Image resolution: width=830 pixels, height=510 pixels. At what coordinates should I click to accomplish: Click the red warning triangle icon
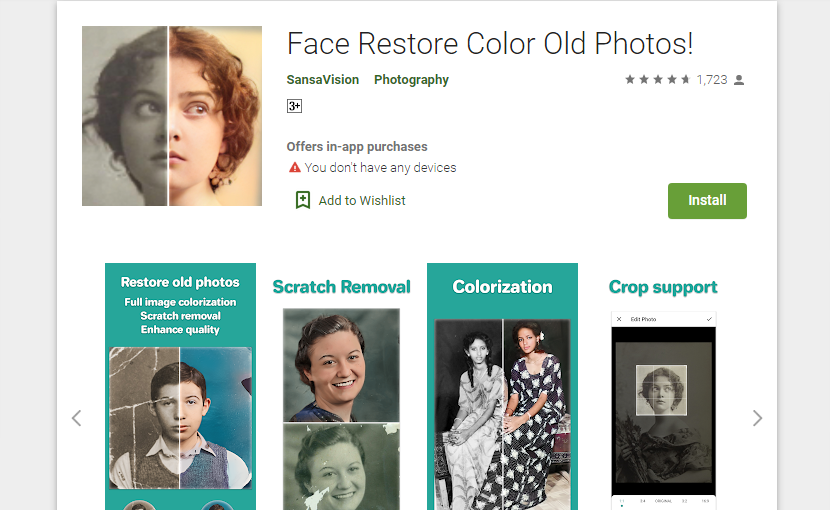pos(294,167)
